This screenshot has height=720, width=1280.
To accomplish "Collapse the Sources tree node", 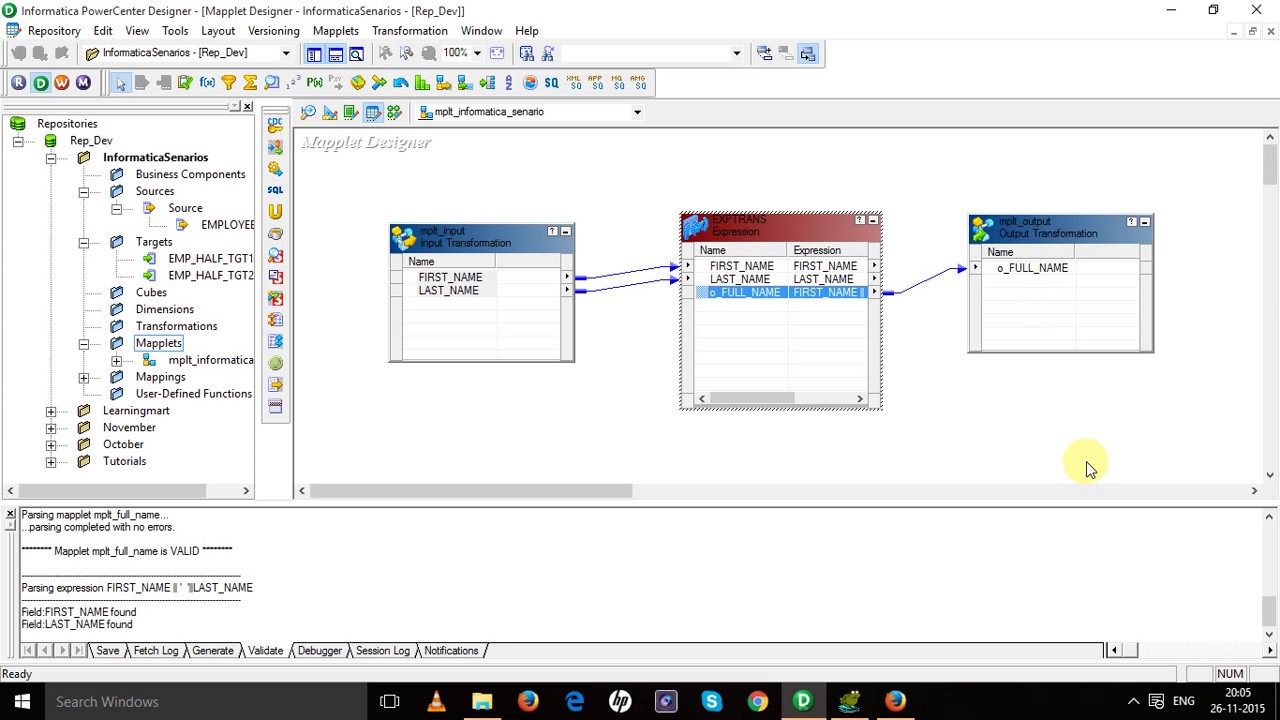I will pos(84,192).
